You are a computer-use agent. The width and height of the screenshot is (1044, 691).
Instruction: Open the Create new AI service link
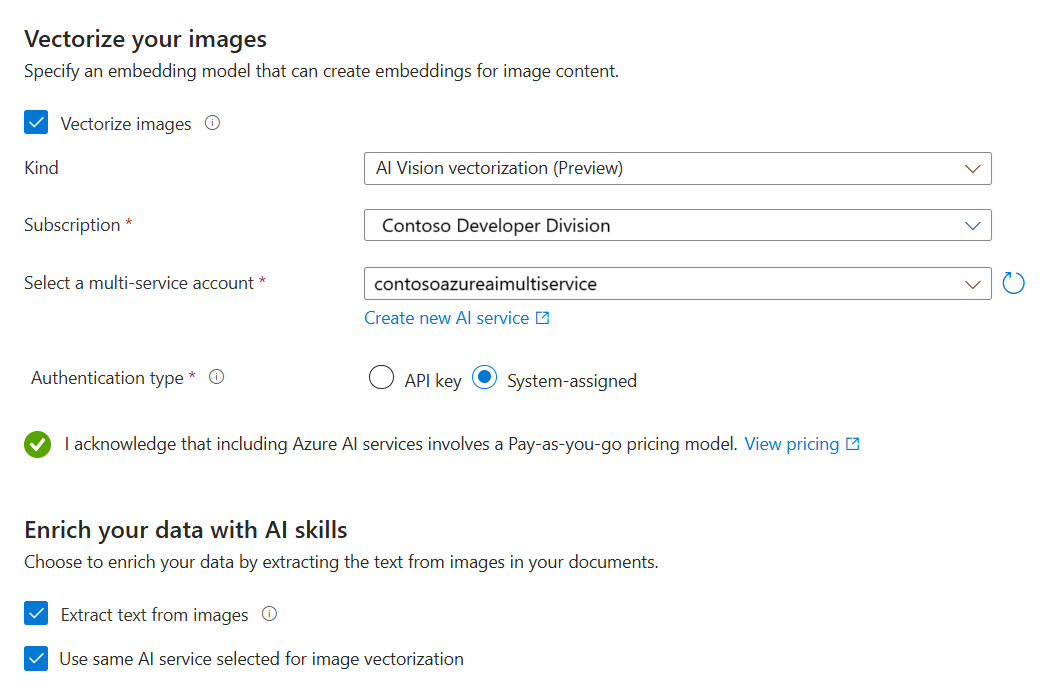446,318
